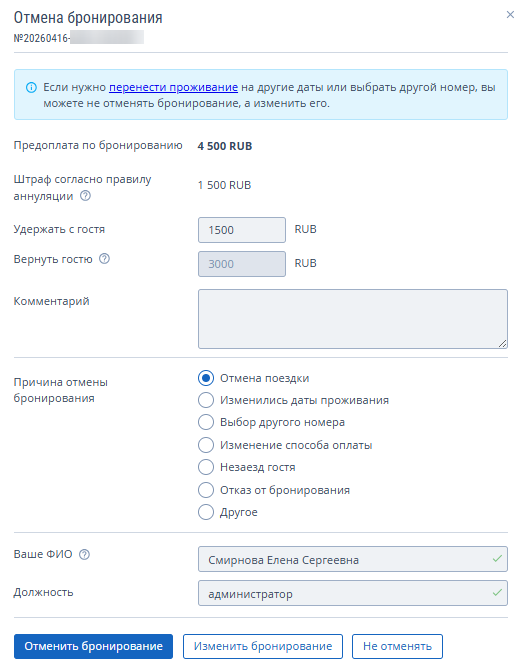Select Отказ от бронирования reason

[206, 490]
